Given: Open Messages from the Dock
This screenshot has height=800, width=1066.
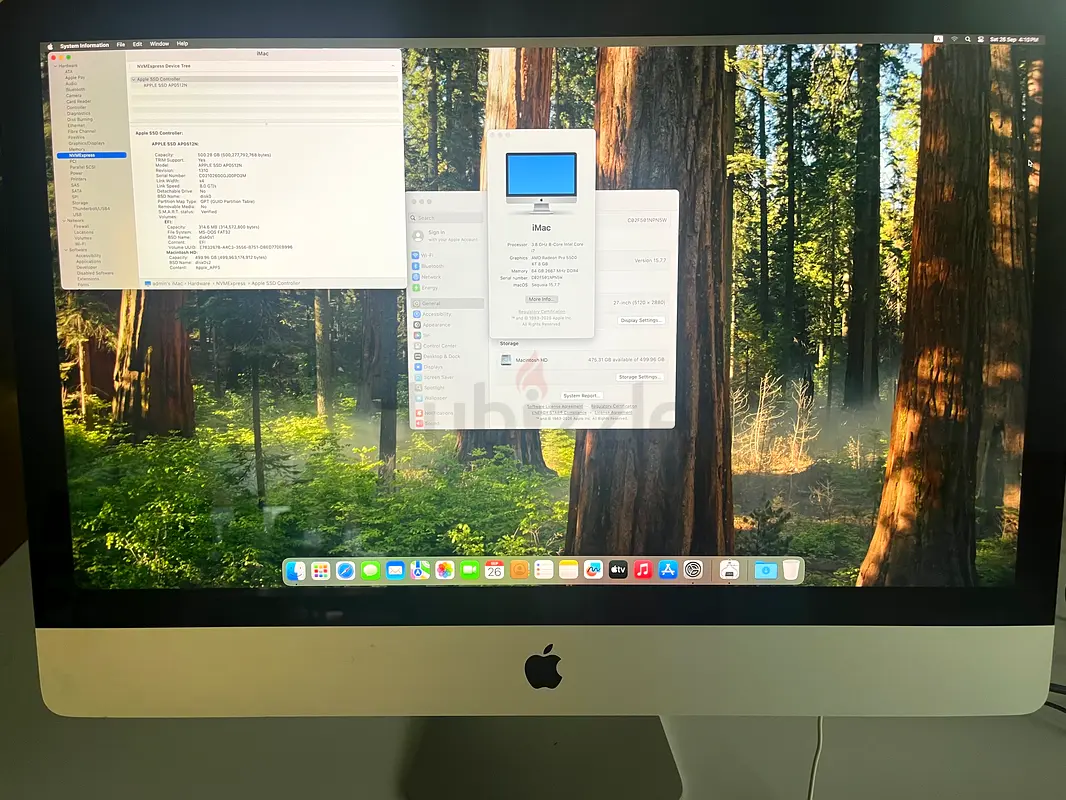Looking at the screenshot, I should tap(371, 571).
